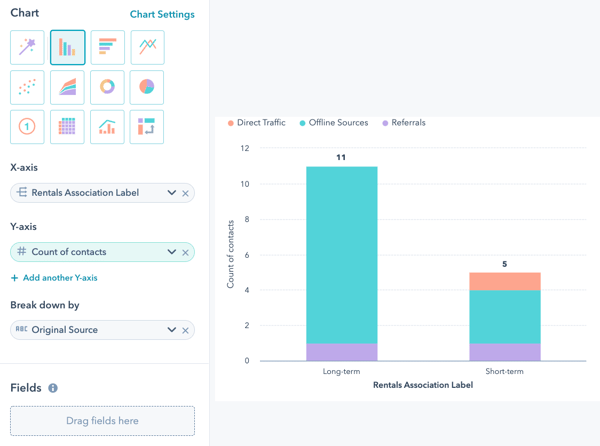Click the Original Source breakdown field

(x=103, y=330)
